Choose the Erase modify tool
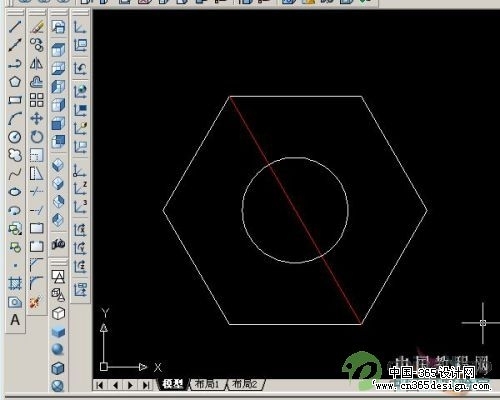Image resolution: width=500 pixels, height=400 pixels. click(x=37, y=27)
